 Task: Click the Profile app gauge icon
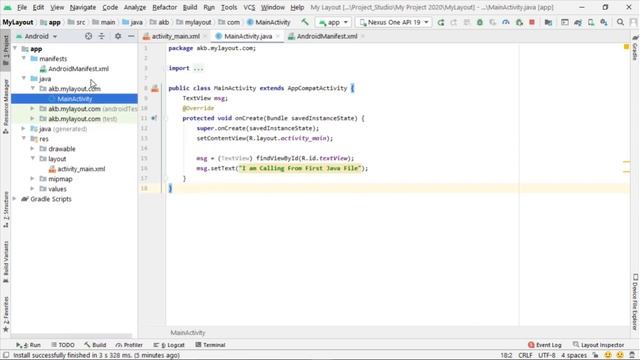506,22
